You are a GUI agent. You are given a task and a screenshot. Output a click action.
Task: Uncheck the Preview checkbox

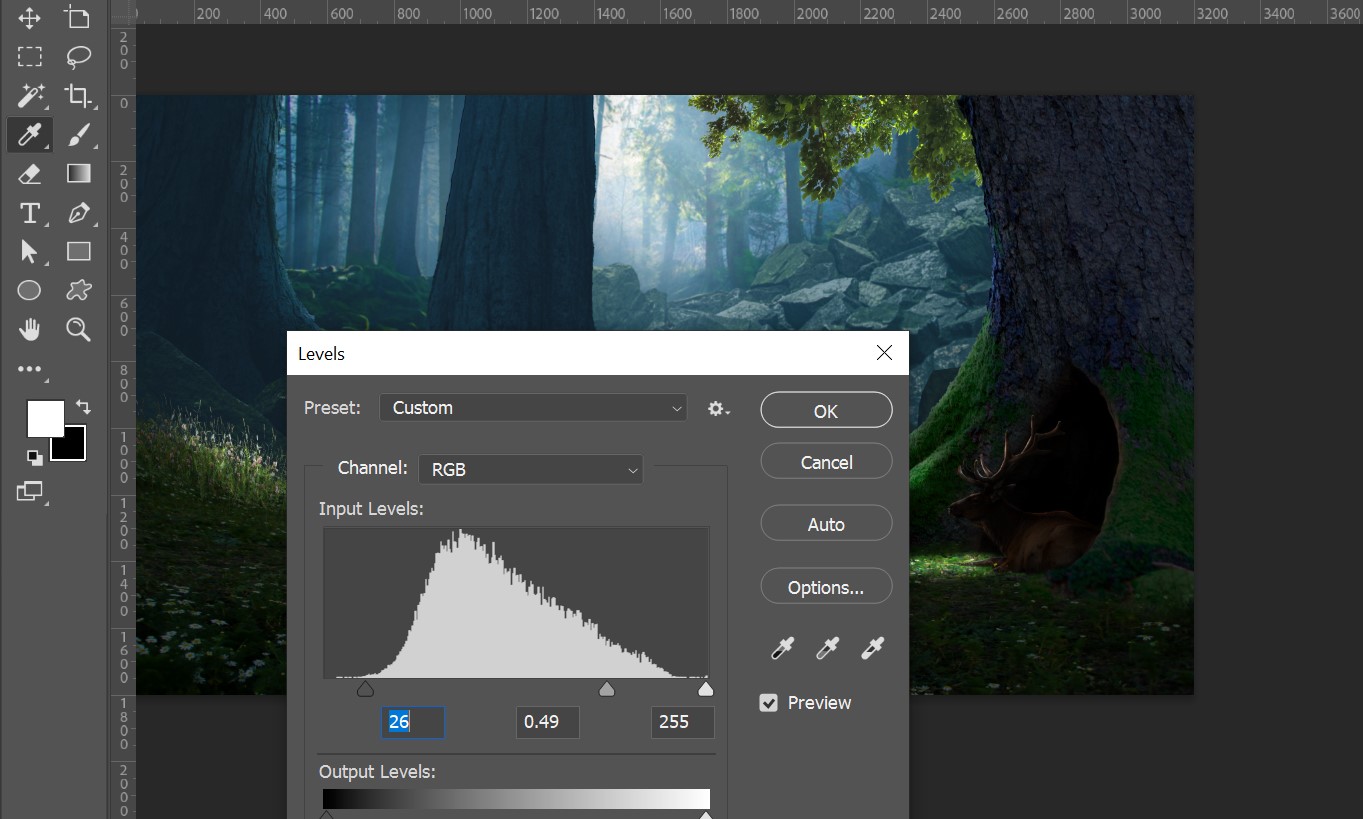tap(769, 703)
